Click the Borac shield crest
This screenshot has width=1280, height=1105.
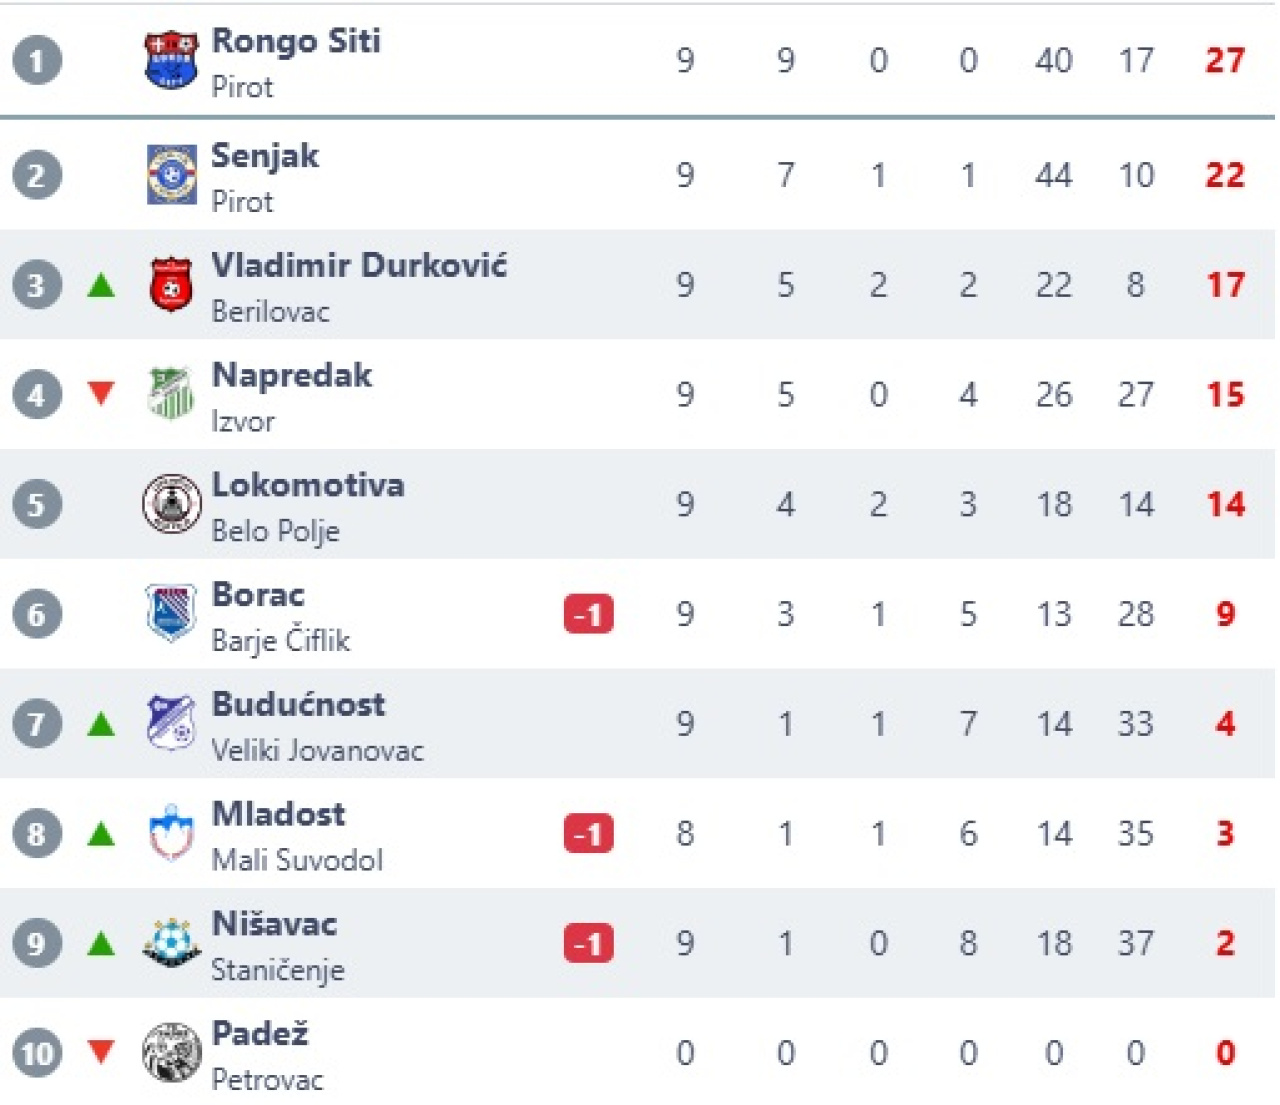click(x=171, y=613)
